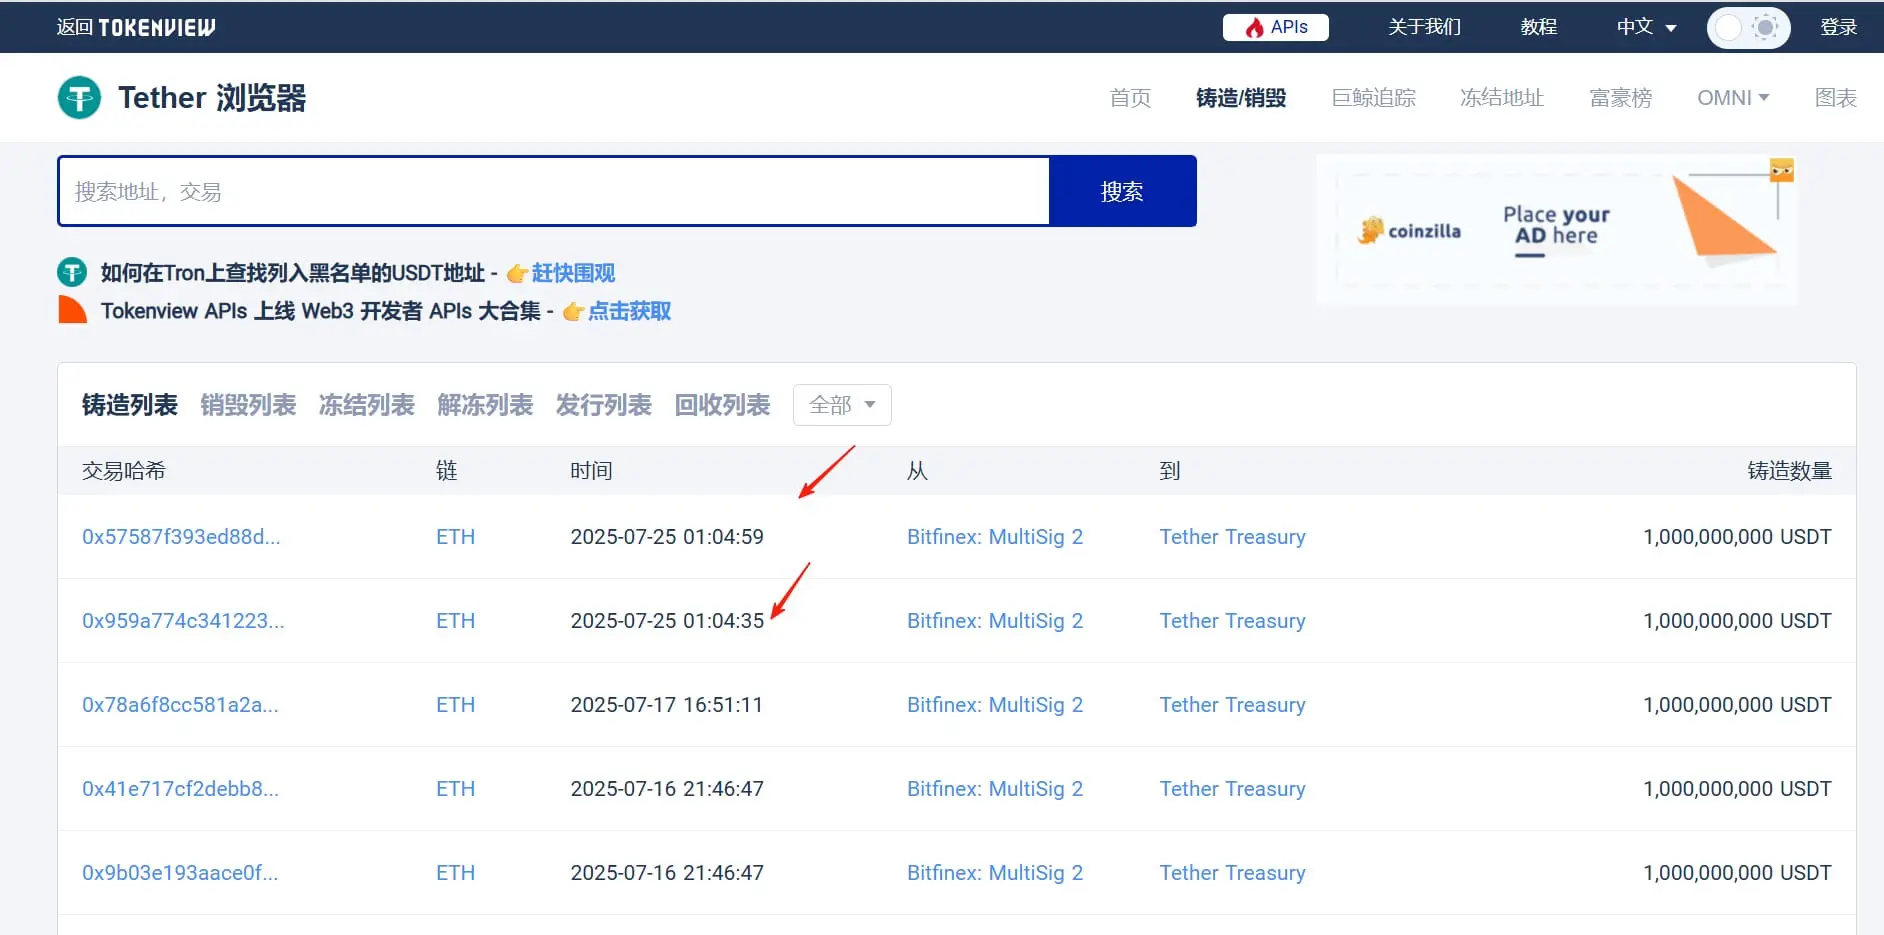This screenshot has width=1884, height=935.
Task: Go to 首页 nav item
Action: pyautogui.click(x=1130, y=98)
